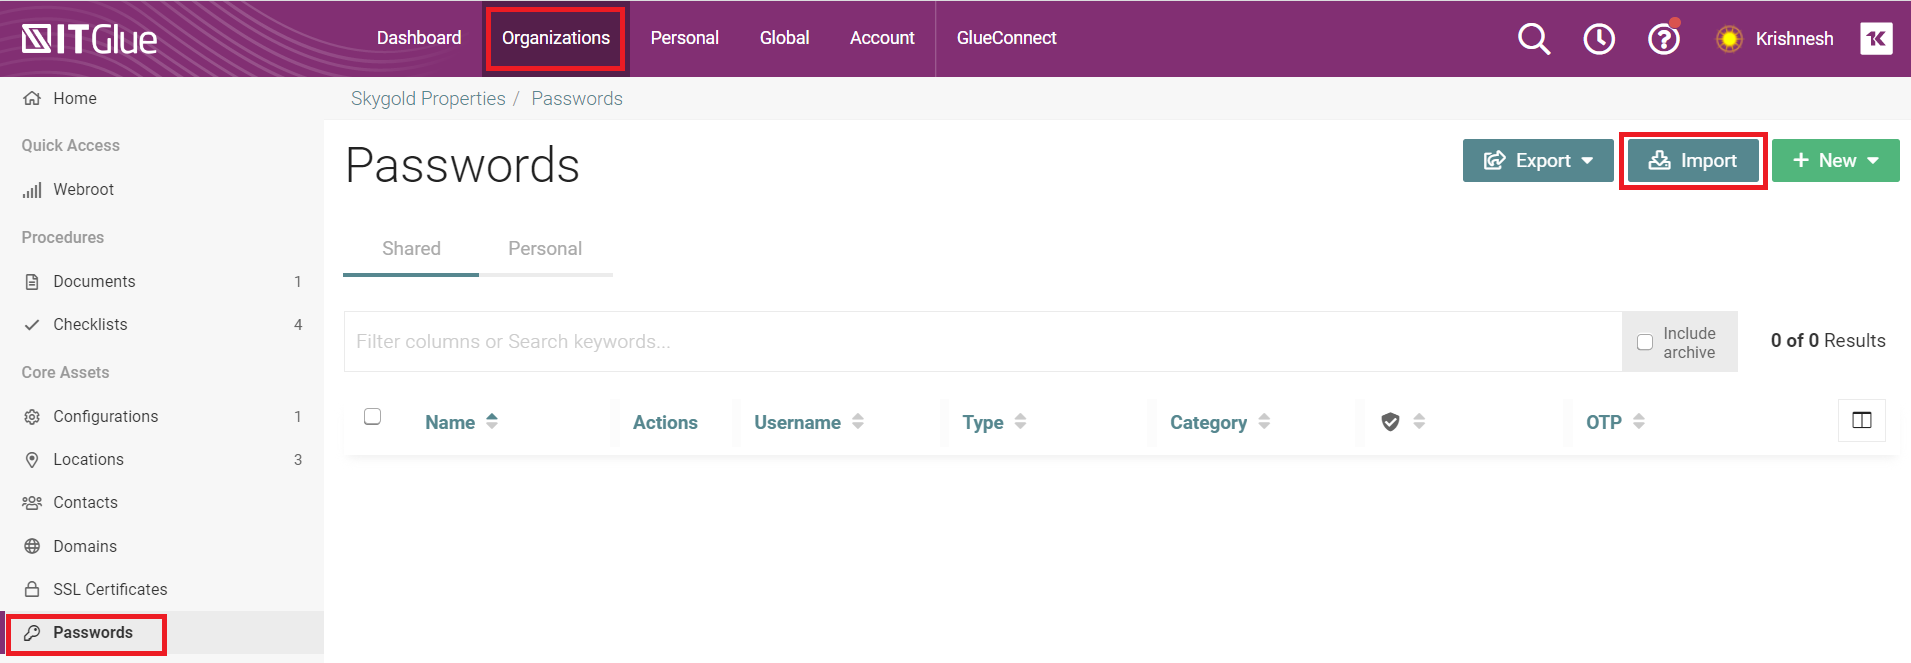This screenshot has width=1911, height=663.
Task: Click the Domains globe icon
Action: (x=32, y=546)
